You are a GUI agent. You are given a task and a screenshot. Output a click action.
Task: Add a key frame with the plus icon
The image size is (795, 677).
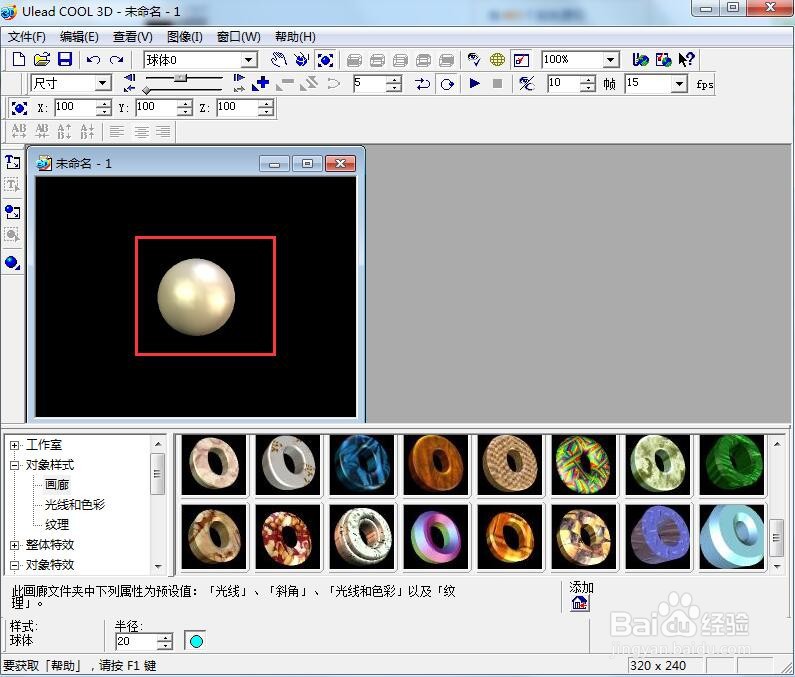pyautogui.click(x=261, y=83)
